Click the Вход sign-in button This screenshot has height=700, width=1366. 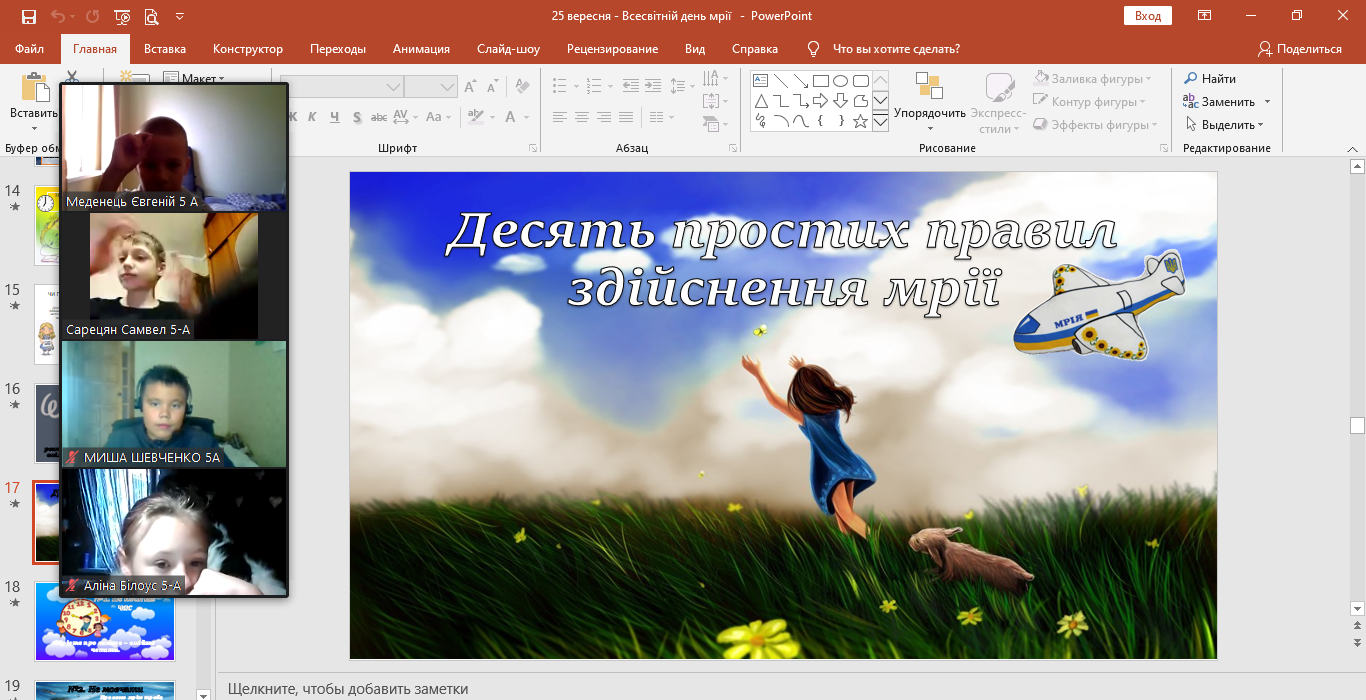[x=1148, y=16]
